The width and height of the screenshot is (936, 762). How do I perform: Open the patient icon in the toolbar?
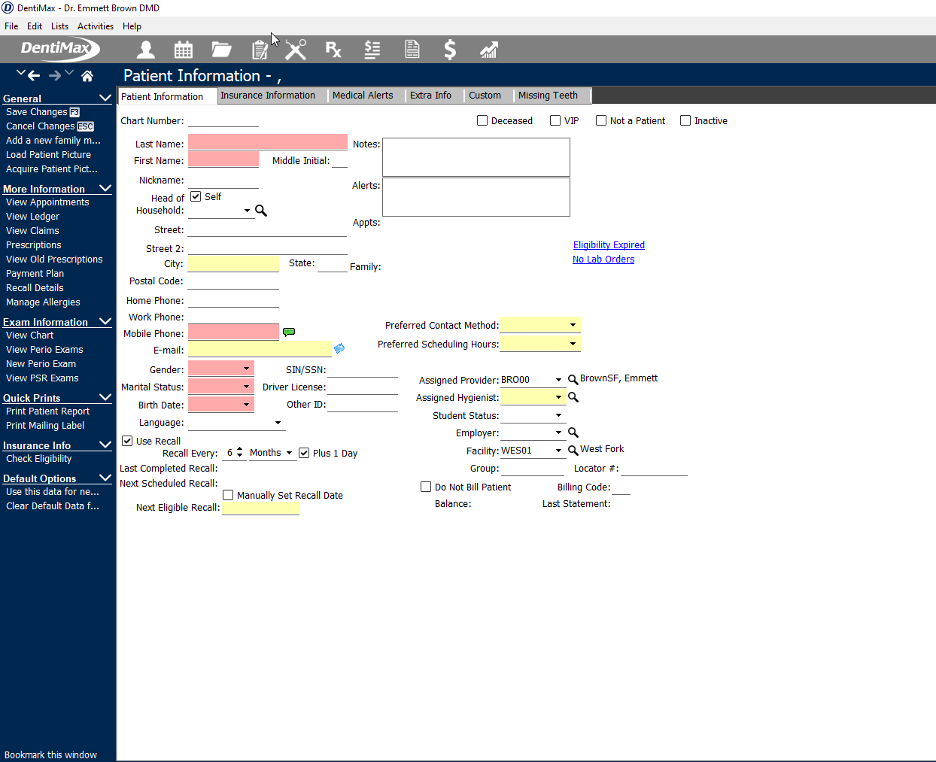click(146, 49)
